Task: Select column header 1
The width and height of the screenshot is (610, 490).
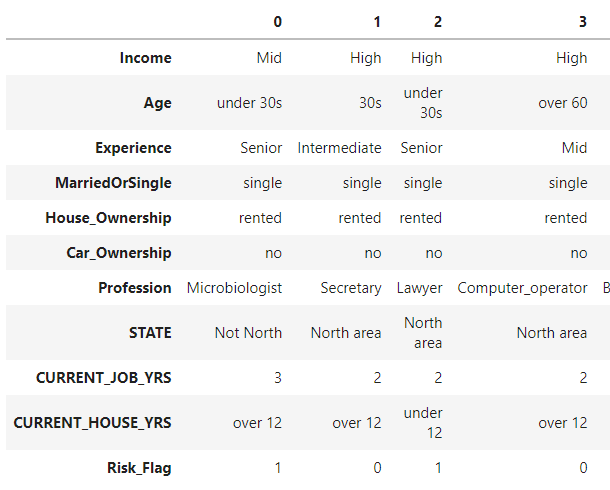Action: coord(376,21)
